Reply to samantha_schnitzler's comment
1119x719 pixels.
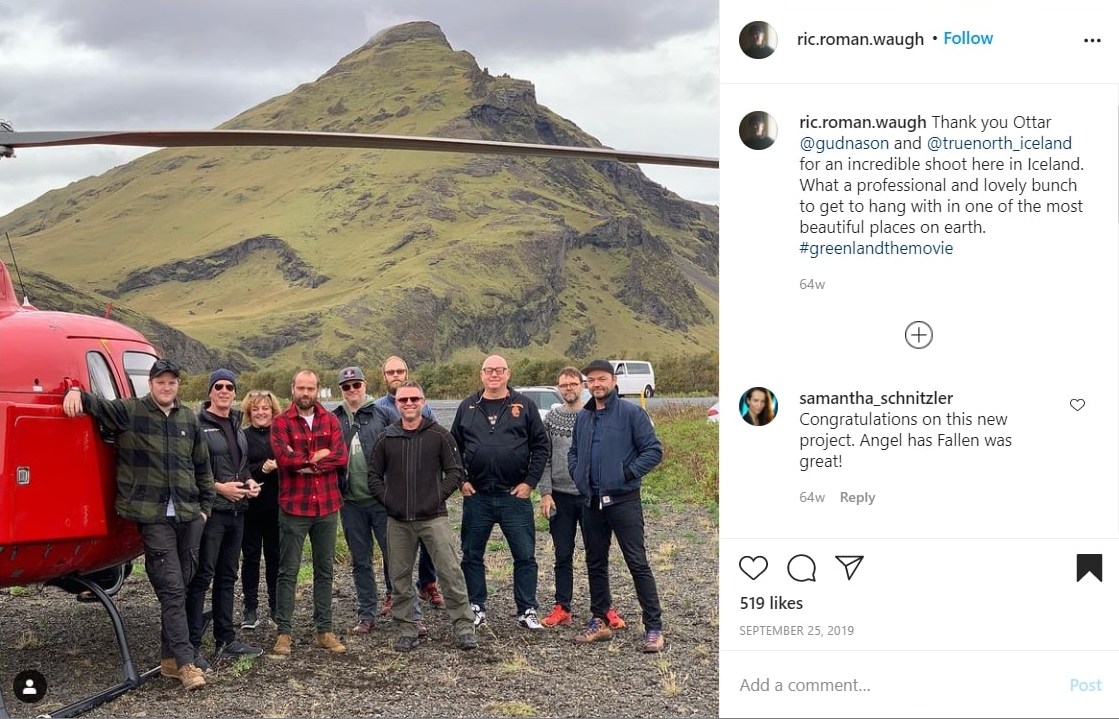coord(857,498)
